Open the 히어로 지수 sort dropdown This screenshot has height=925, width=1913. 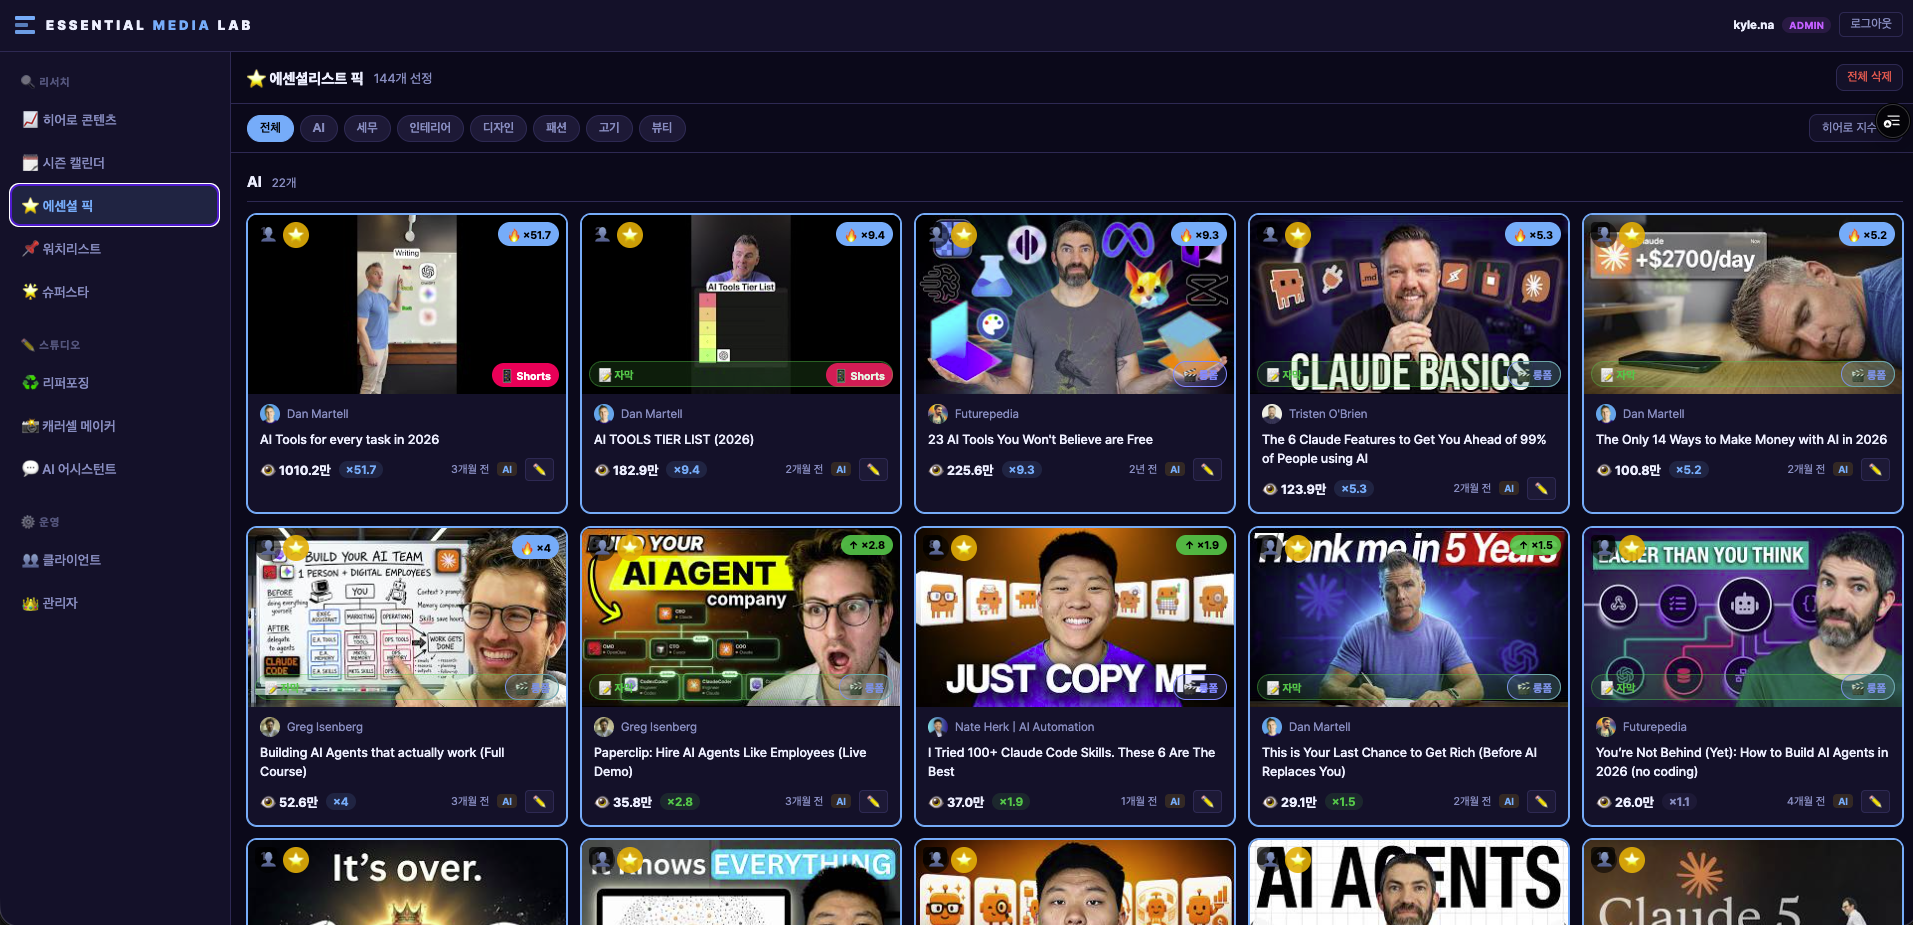[1848, 128]
